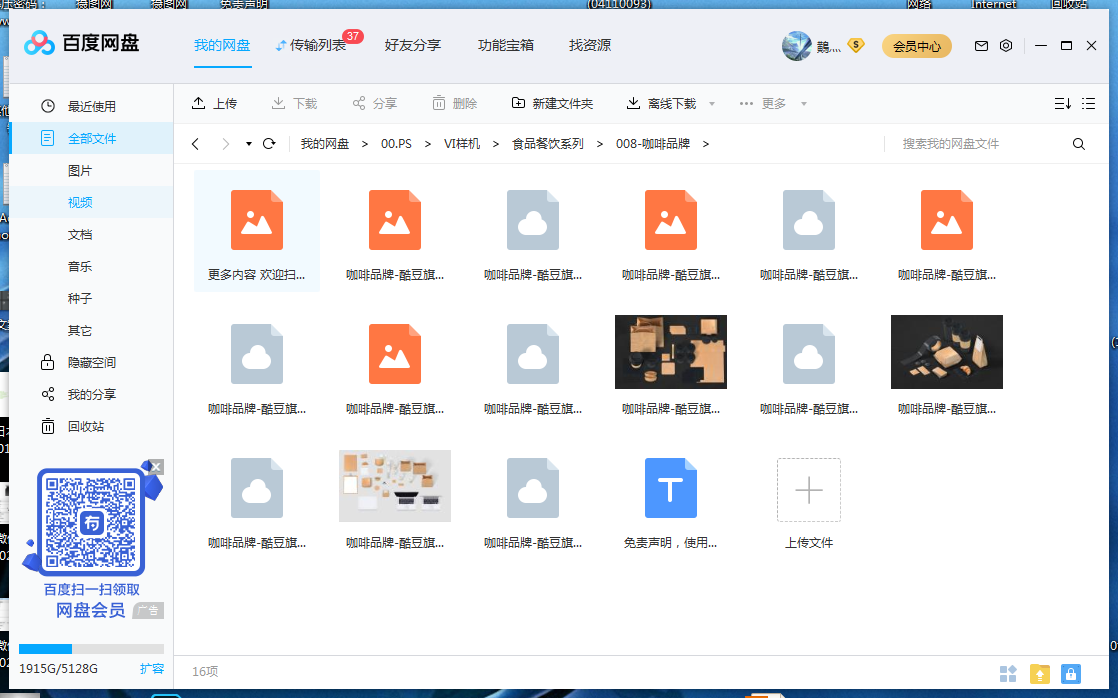Filter by 文档 in sidebar
Image resolution: width=1118 pixels, height=698 pixels.
91,235
